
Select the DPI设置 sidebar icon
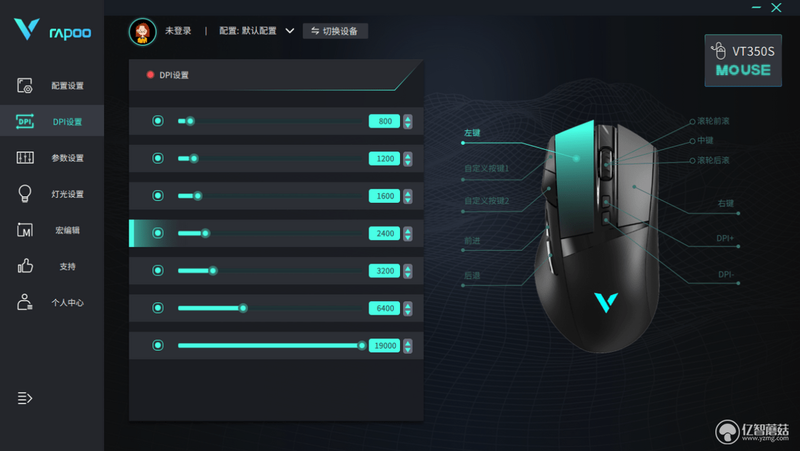tap(24, 121)
